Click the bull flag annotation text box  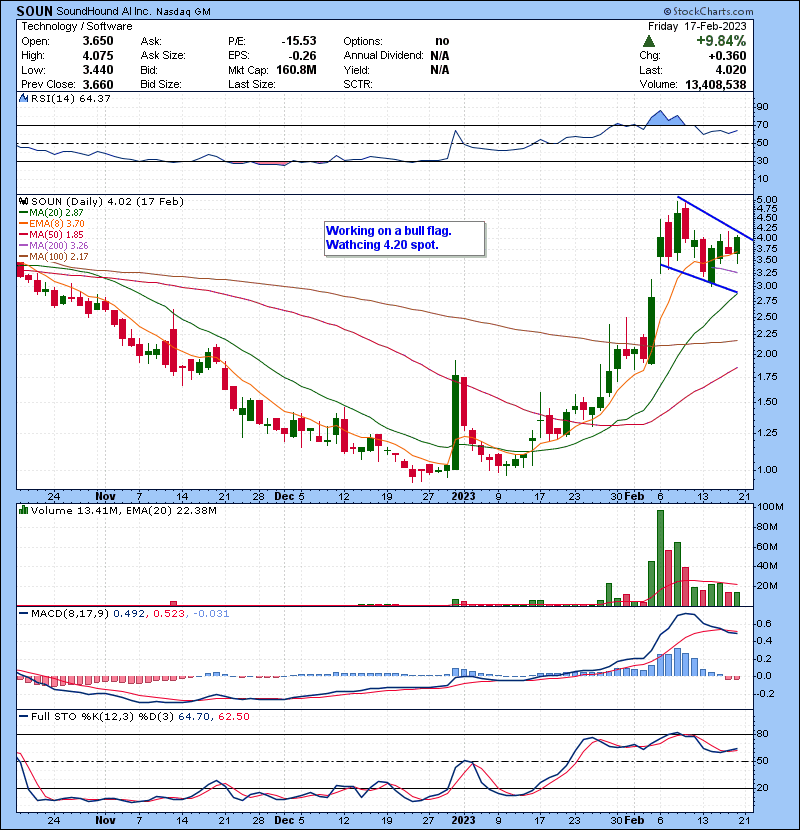pos(403,238)
